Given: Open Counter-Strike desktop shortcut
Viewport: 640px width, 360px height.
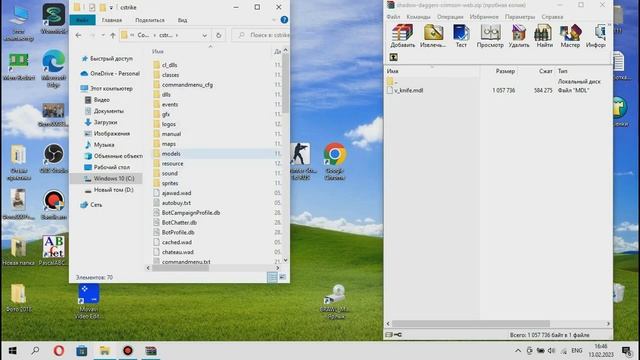Looking at the screenshot, I should 301,161.
